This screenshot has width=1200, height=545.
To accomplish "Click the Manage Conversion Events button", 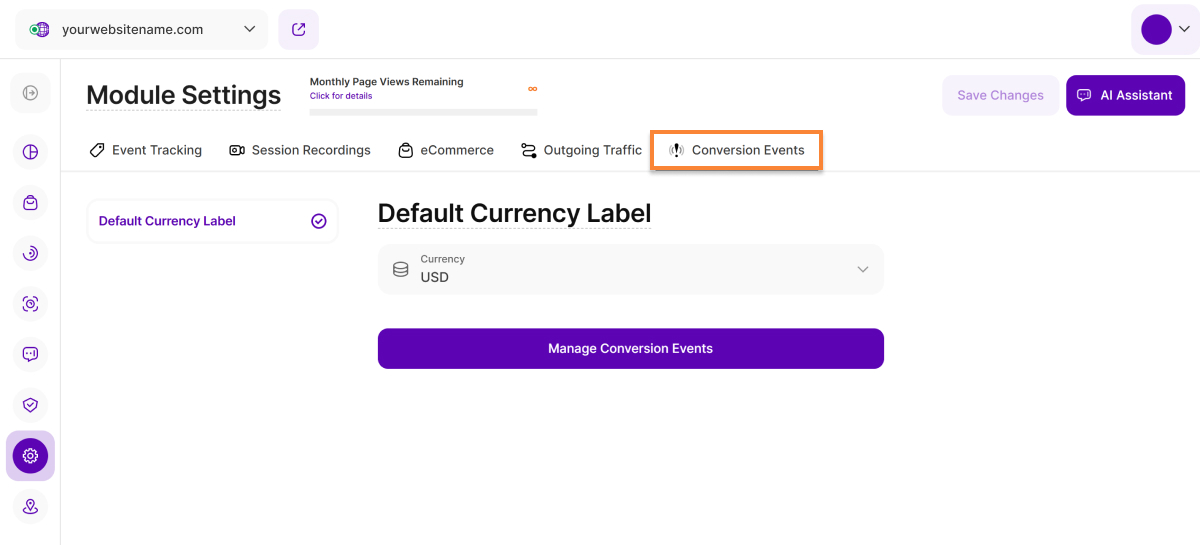I will 630,349.
